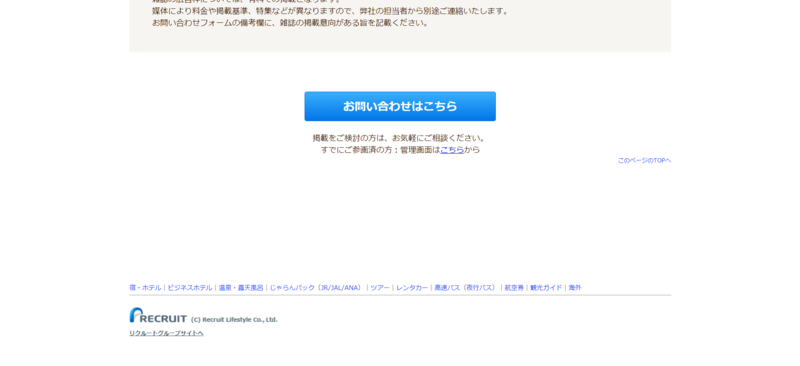
Task: Open 高速バス（夜行バス） footer link
Action: (x=466, y=288)
